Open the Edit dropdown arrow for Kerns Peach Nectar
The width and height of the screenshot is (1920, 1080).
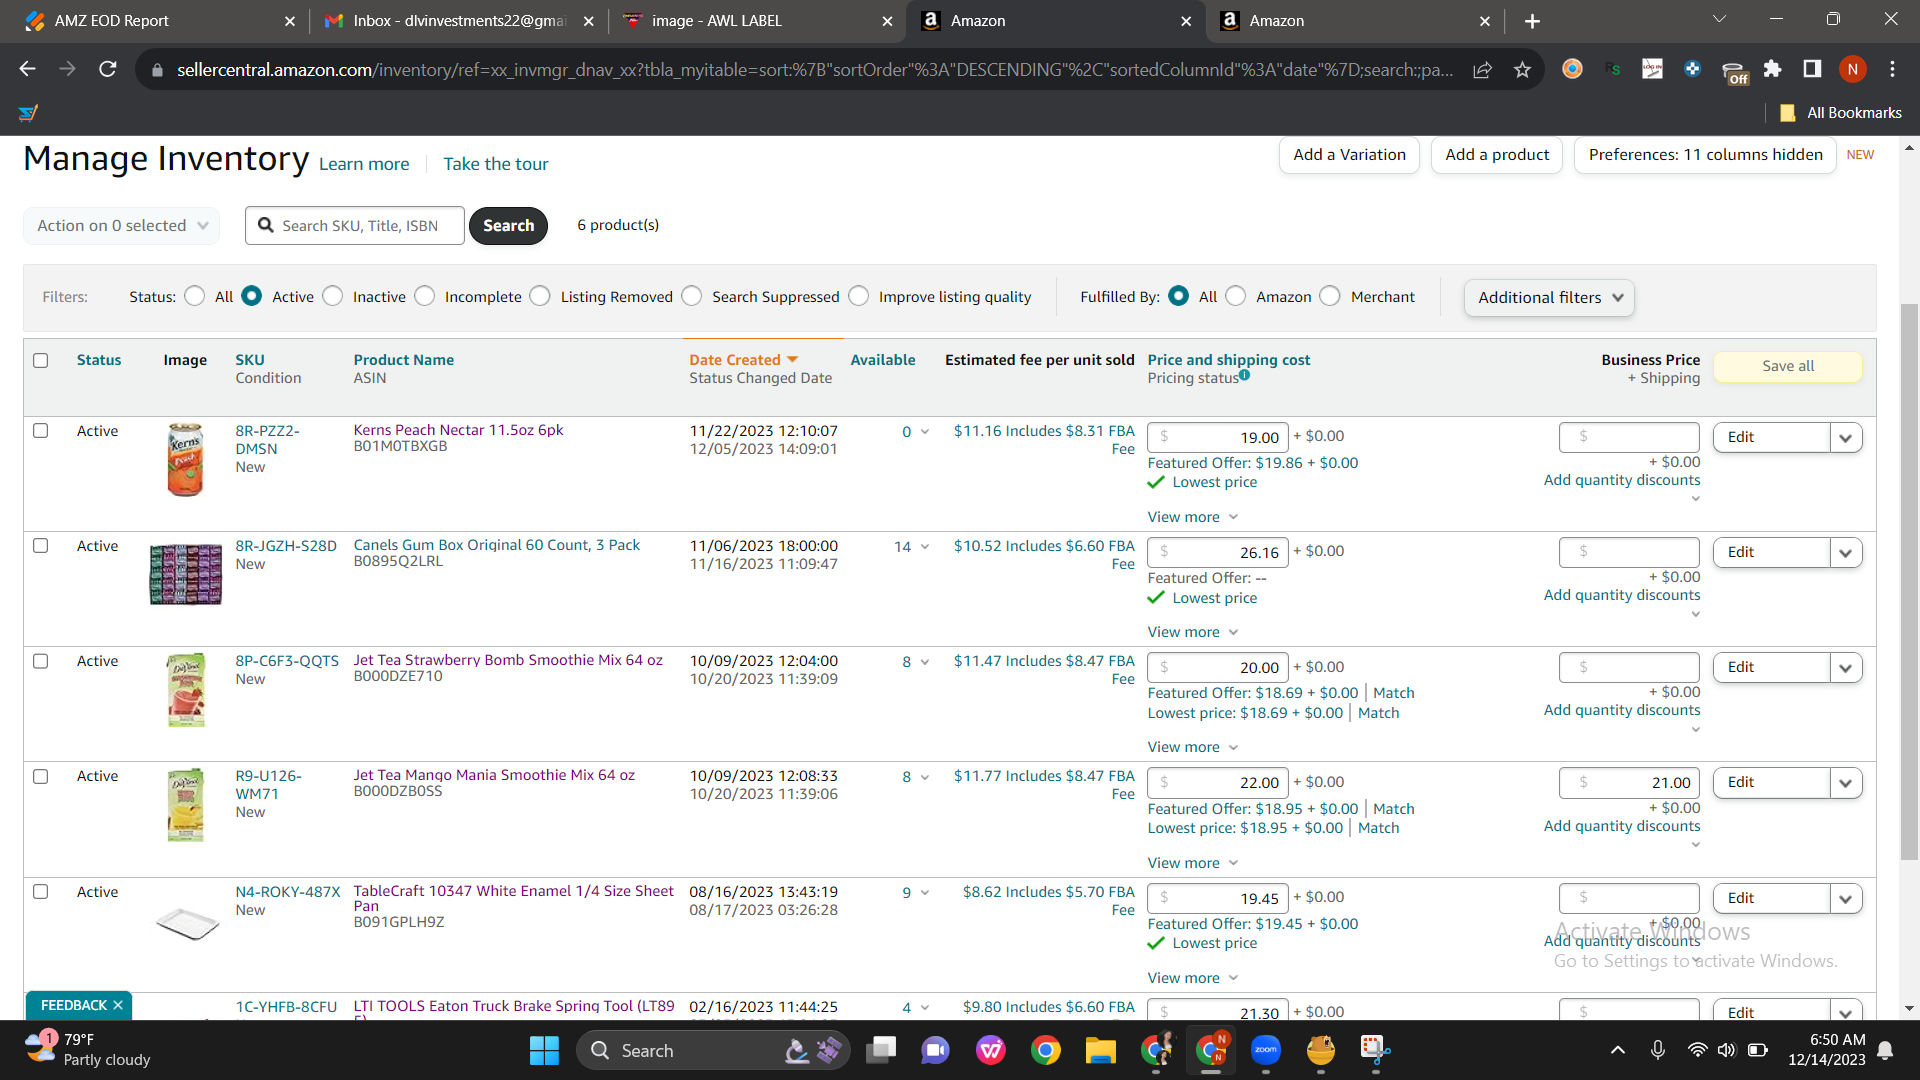pyautogui.click(x=1846, y=437)
